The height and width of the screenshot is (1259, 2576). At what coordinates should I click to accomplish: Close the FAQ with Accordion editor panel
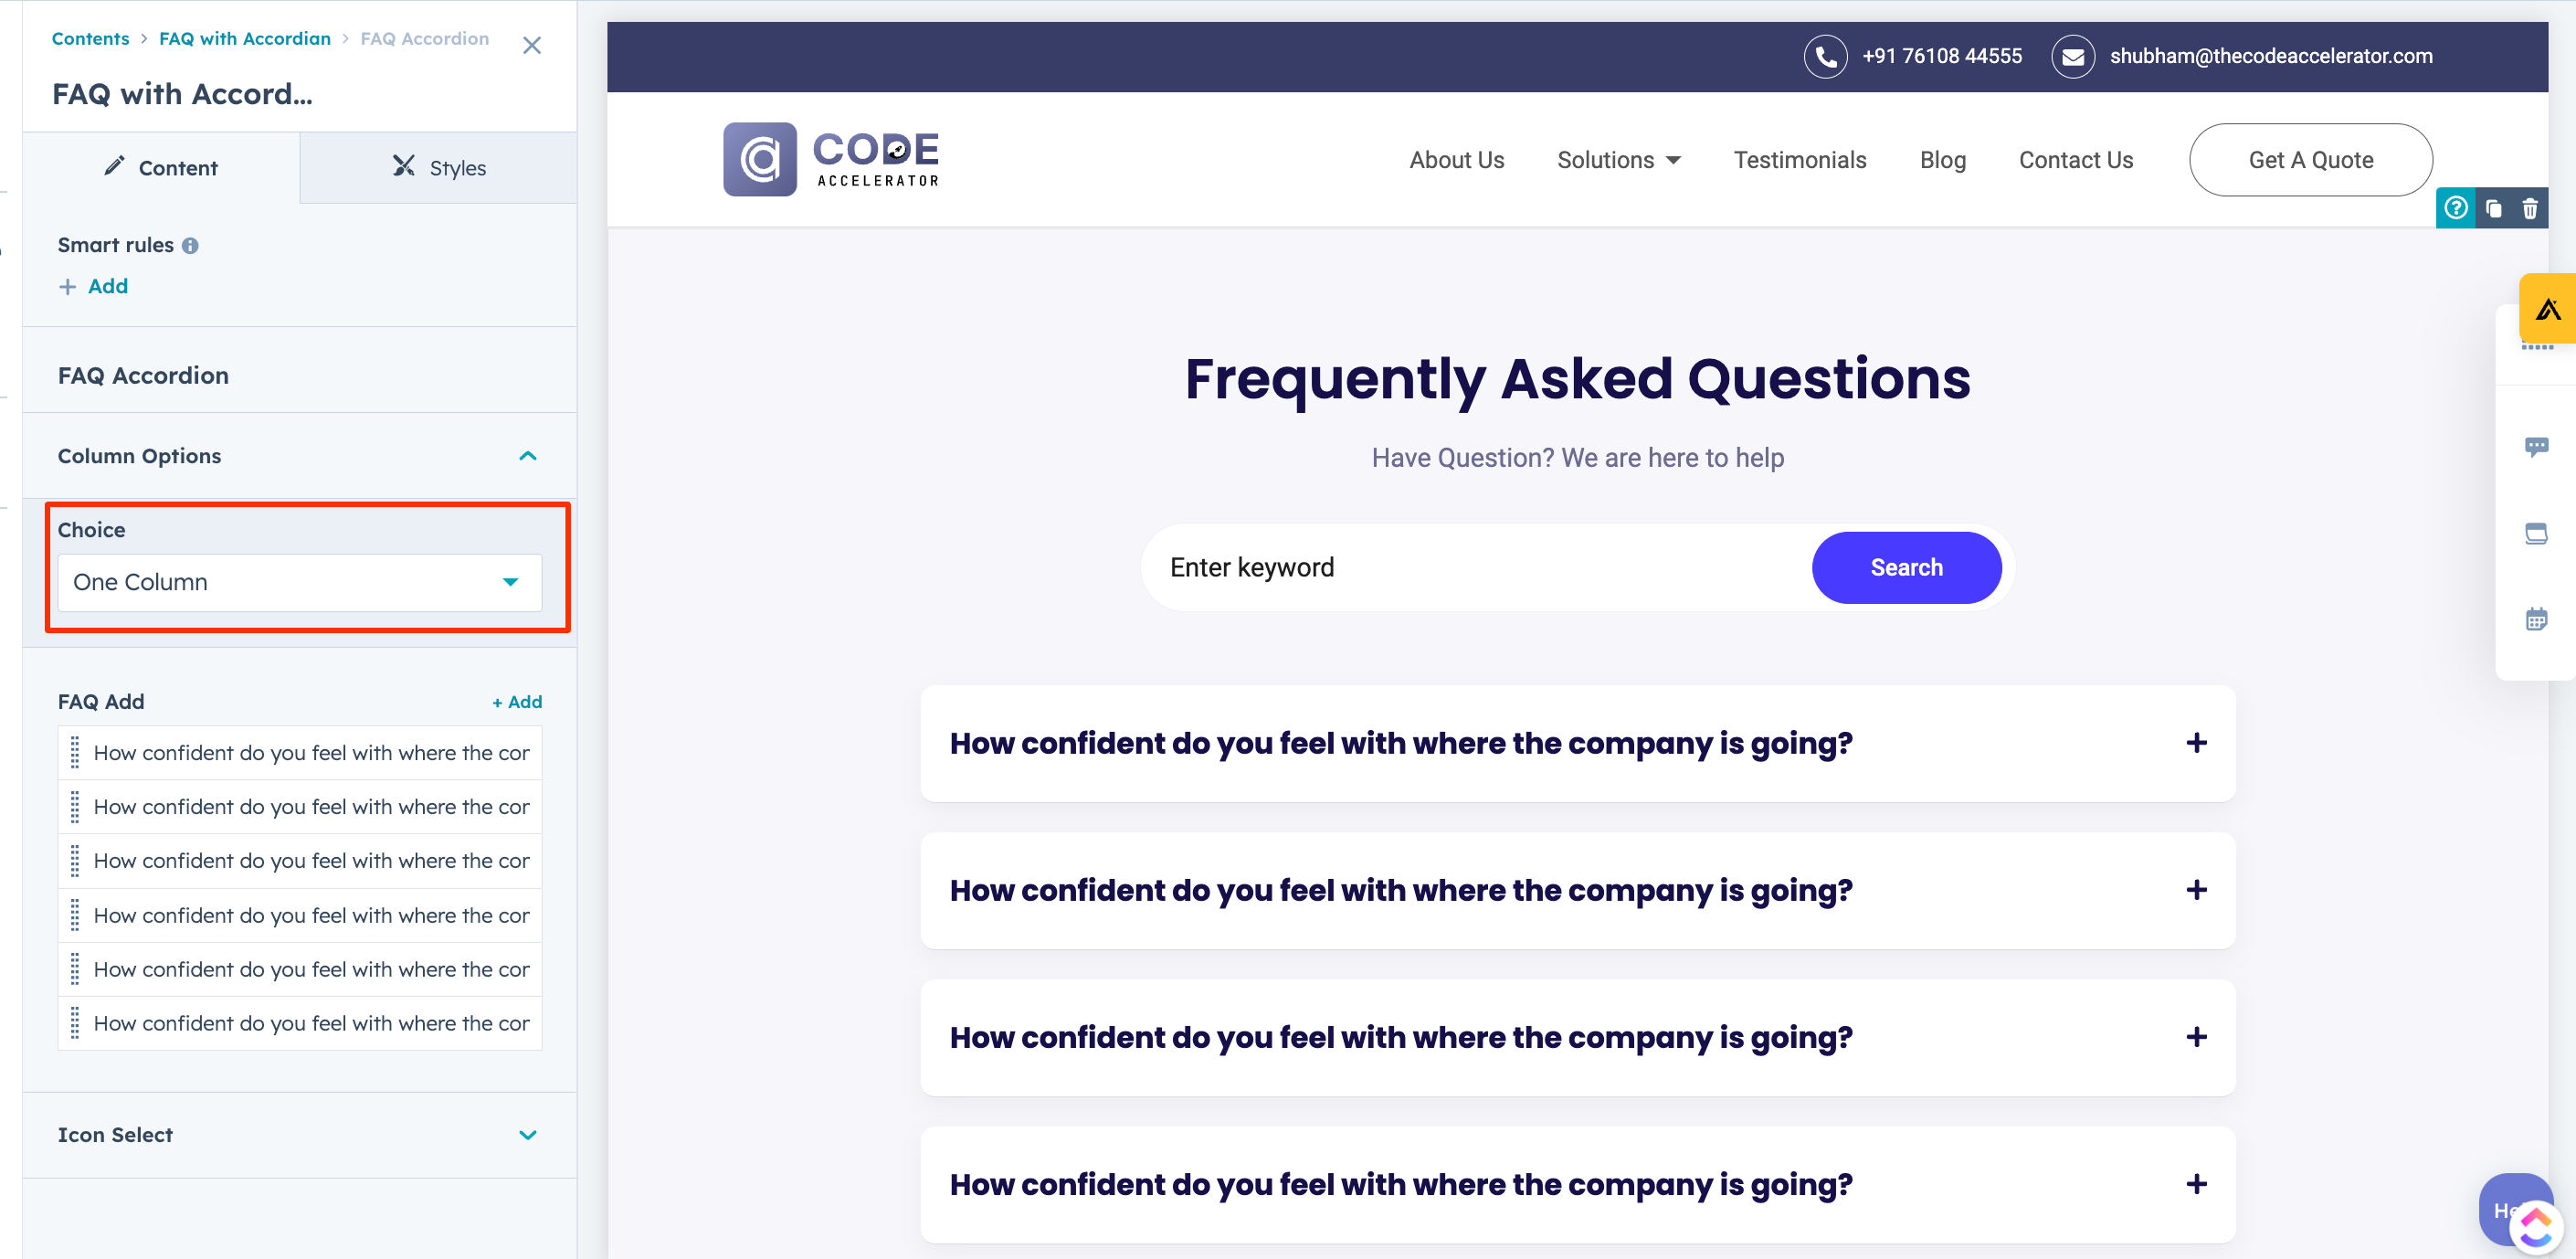(532, 45)
